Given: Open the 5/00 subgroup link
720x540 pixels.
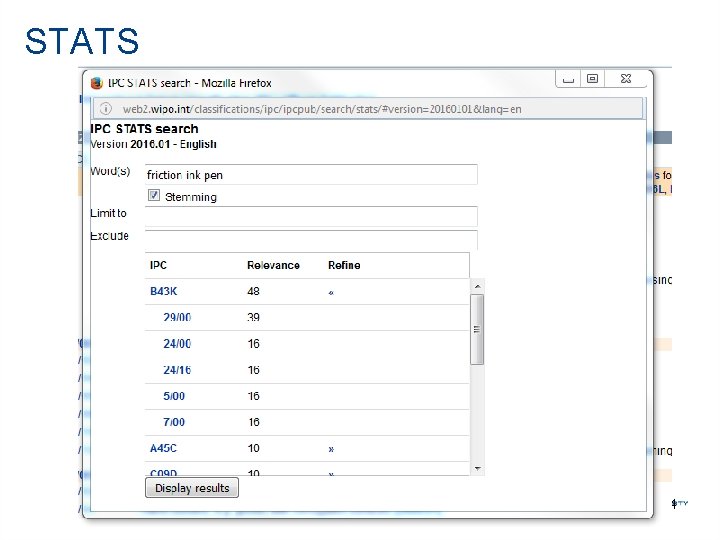Looking at the screenshot, I should [x=174, y=396].
